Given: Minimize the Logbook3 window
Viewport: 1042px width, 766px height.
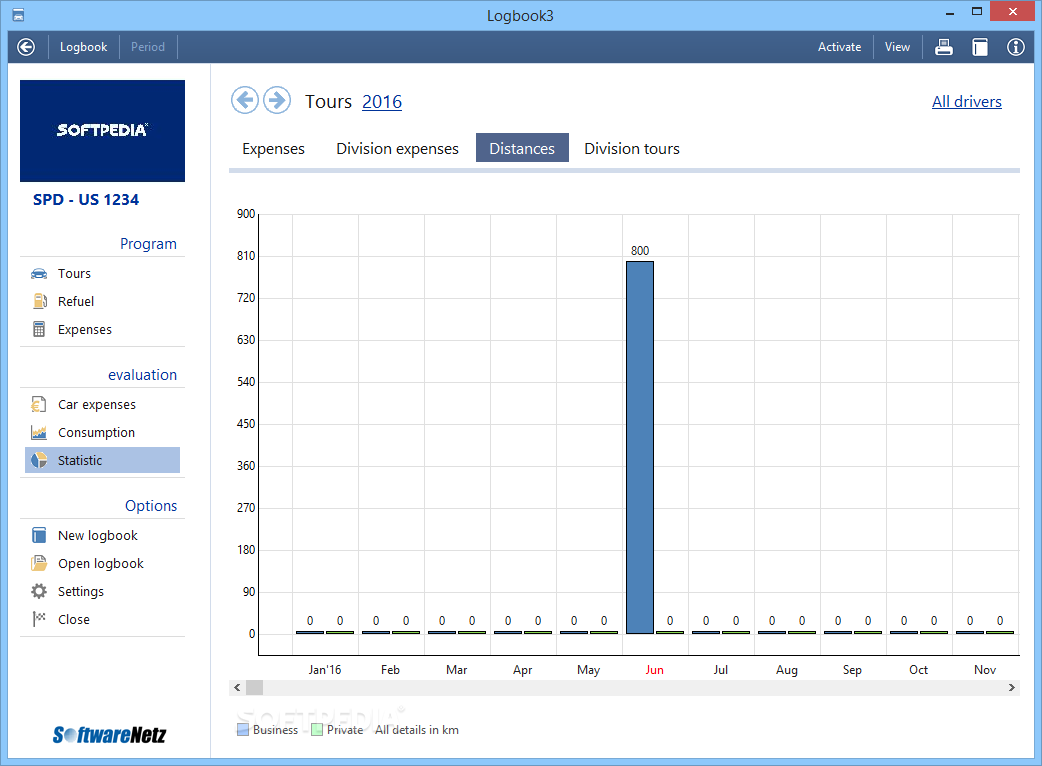Looking at the screenshot, I should tap(950, 12).
